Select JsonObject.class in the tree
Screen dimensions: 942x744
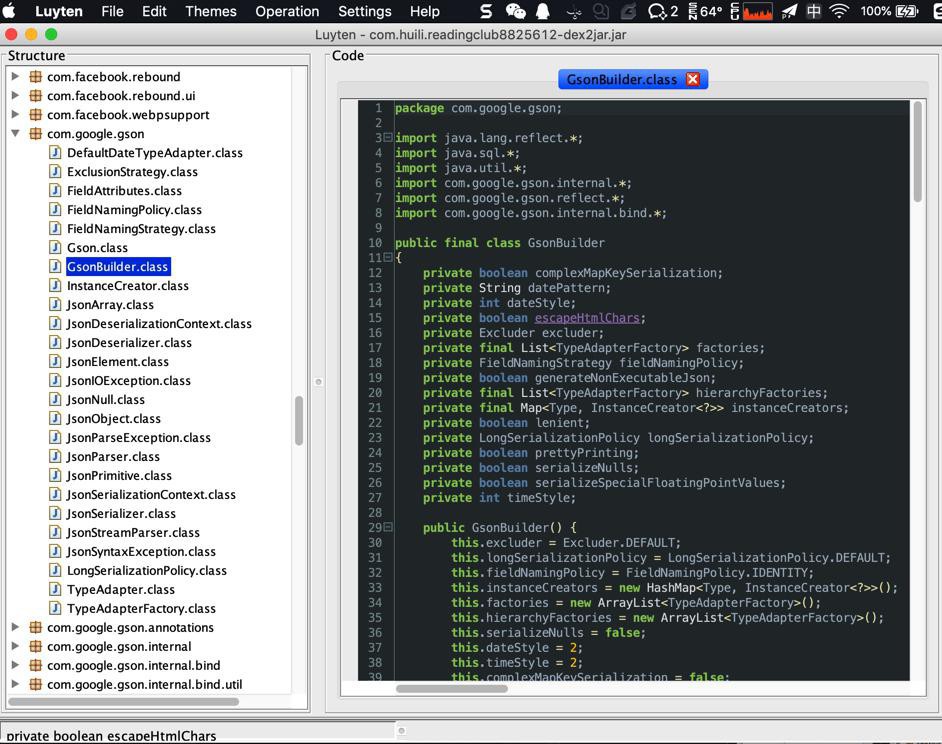click(113, 419)
